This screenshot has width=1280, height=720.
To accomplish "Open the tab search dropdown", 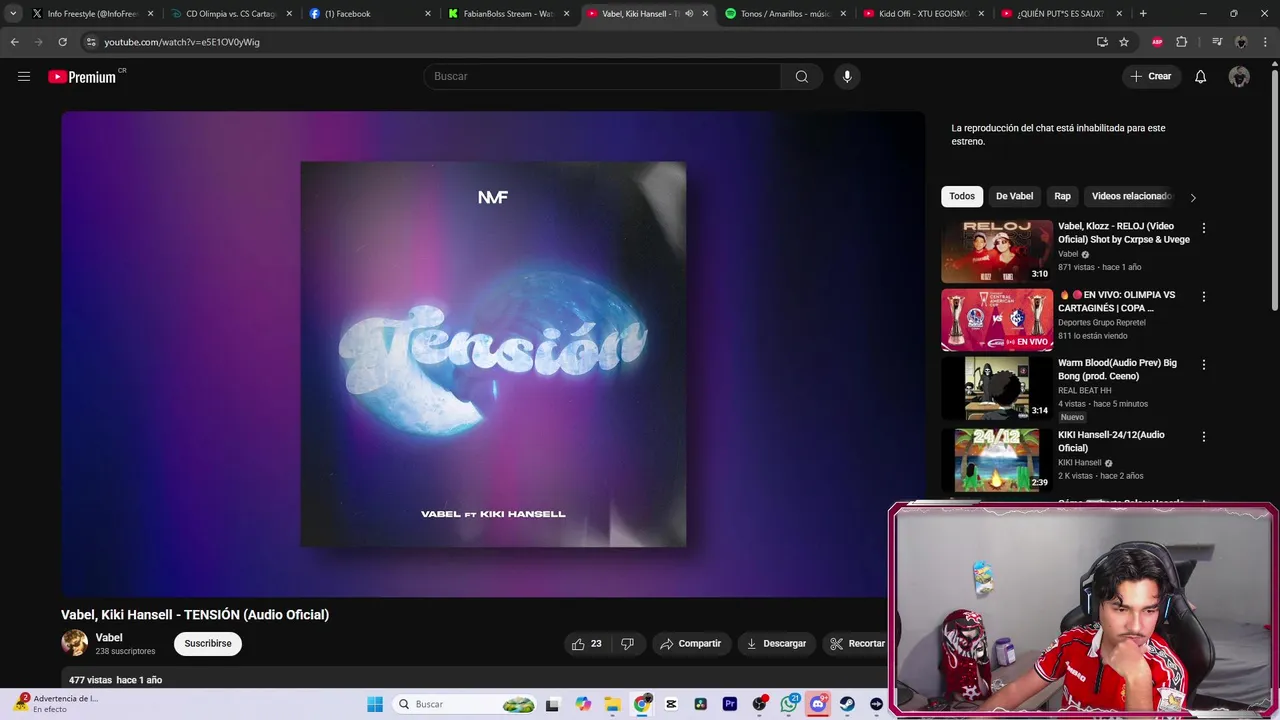I will [13, 14].
